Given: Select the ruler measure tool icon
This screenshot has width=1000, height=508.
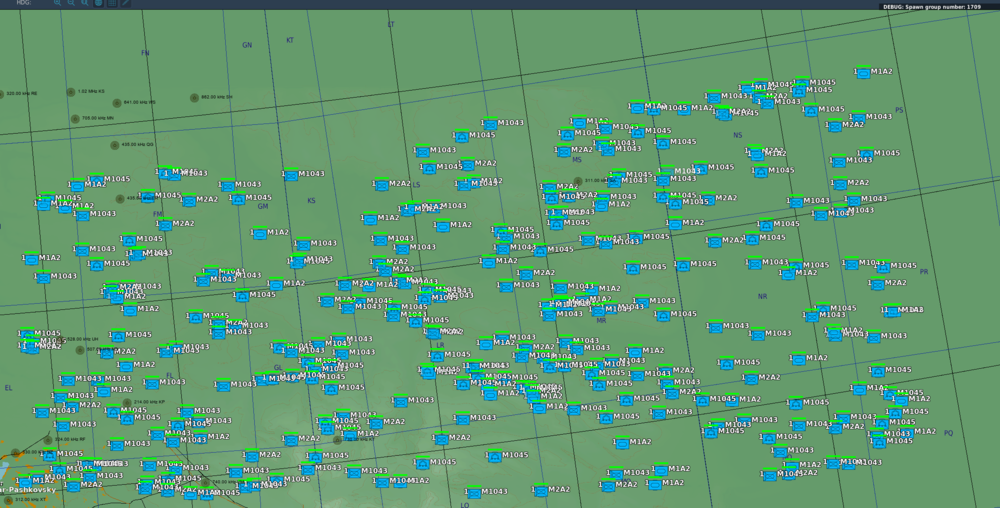Looking at the screenshot, I should [126, 3].
